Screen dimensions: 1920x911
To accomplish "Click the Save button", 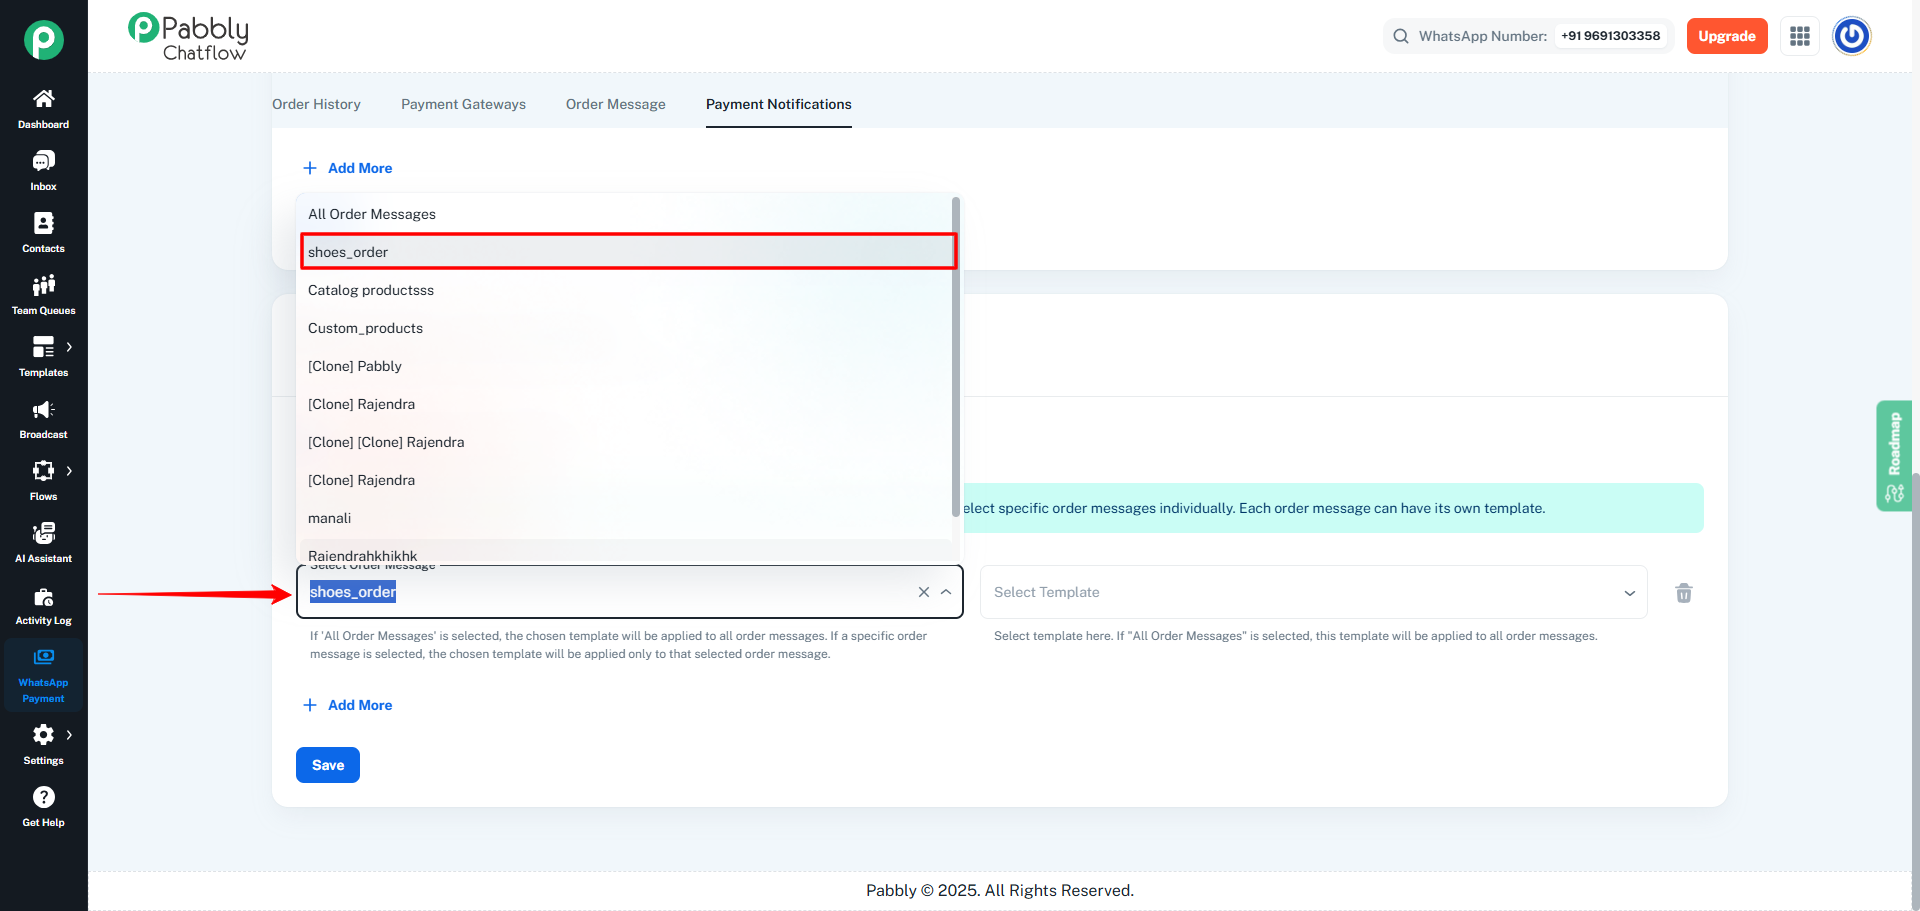I will click(328, 765).
